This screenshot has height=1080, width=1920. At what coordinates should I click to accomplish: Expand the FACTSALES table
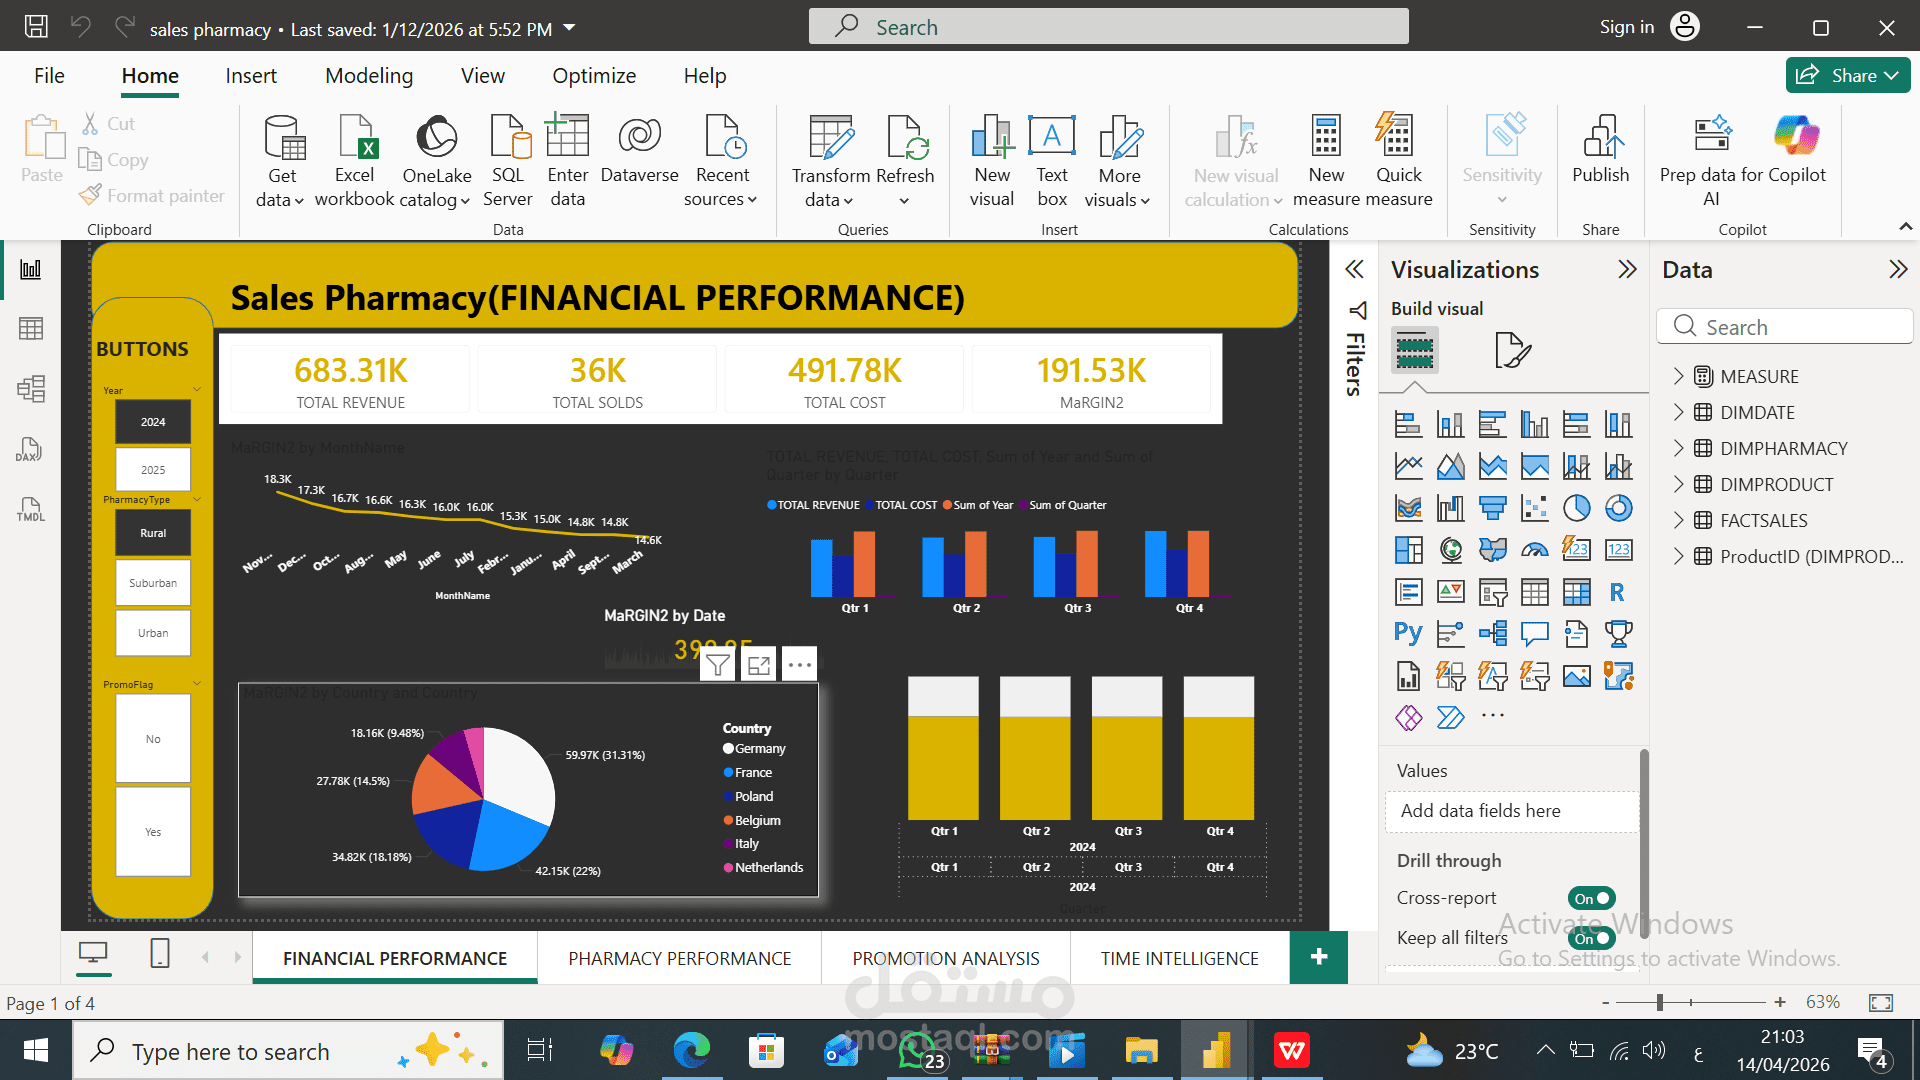[x=1678, y=520]
